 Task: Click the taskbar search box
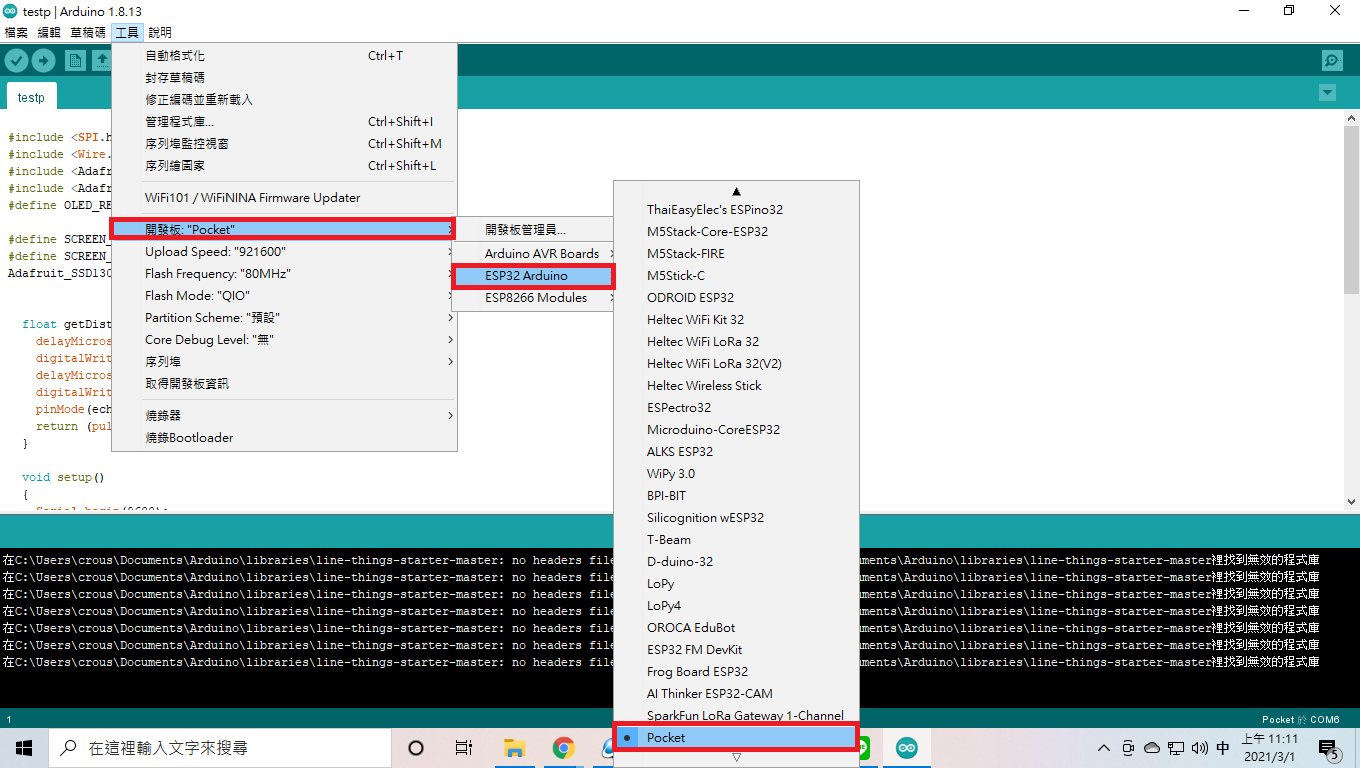pos(219,748)
